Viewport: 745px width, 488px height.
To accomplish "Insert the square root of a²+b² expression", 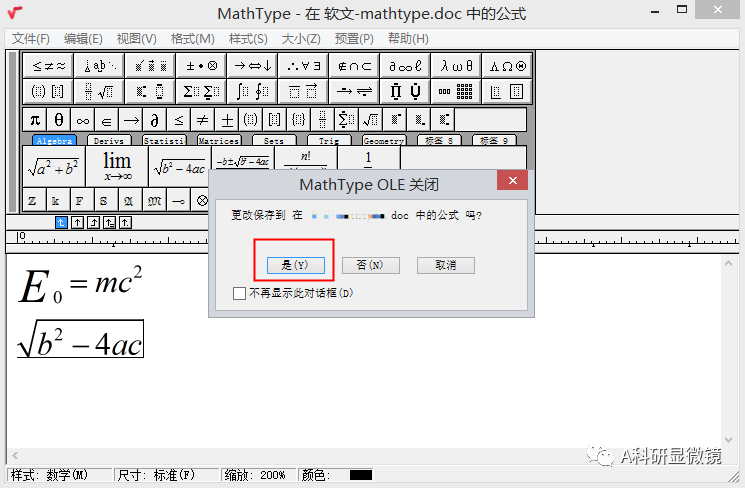I will click(x=54, y=166).
